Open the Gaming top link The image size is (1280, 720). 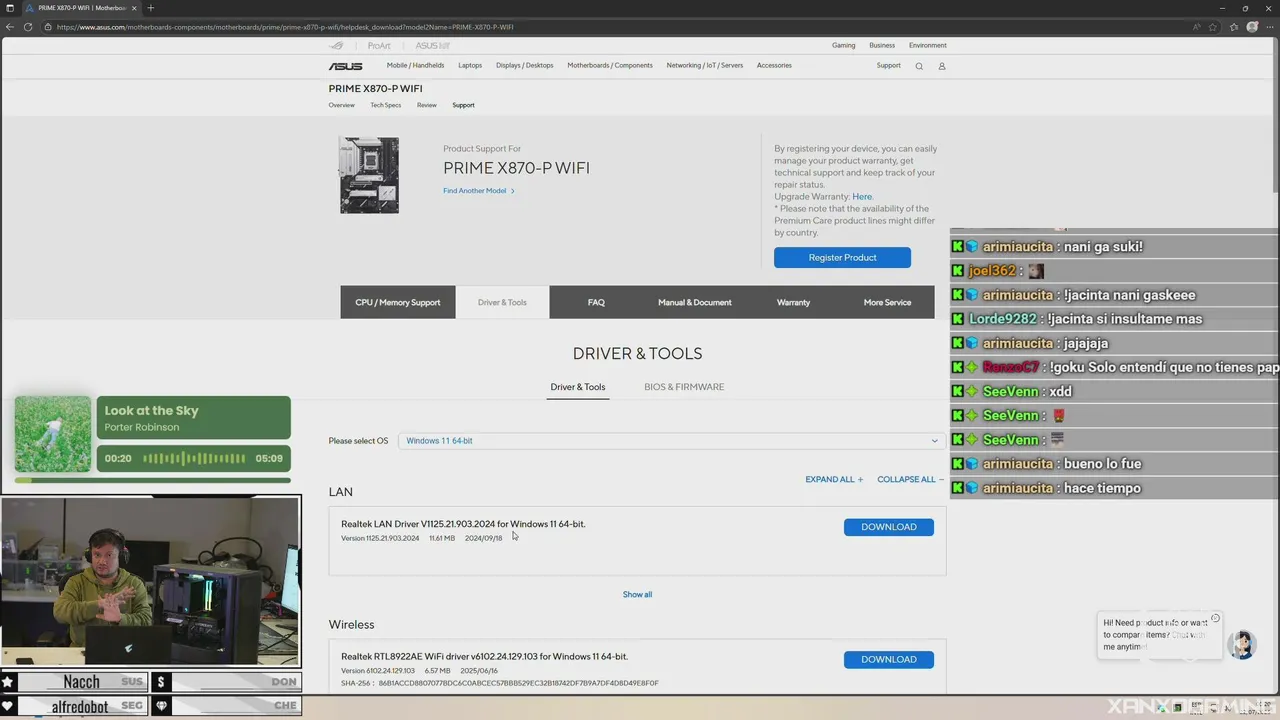844,45
